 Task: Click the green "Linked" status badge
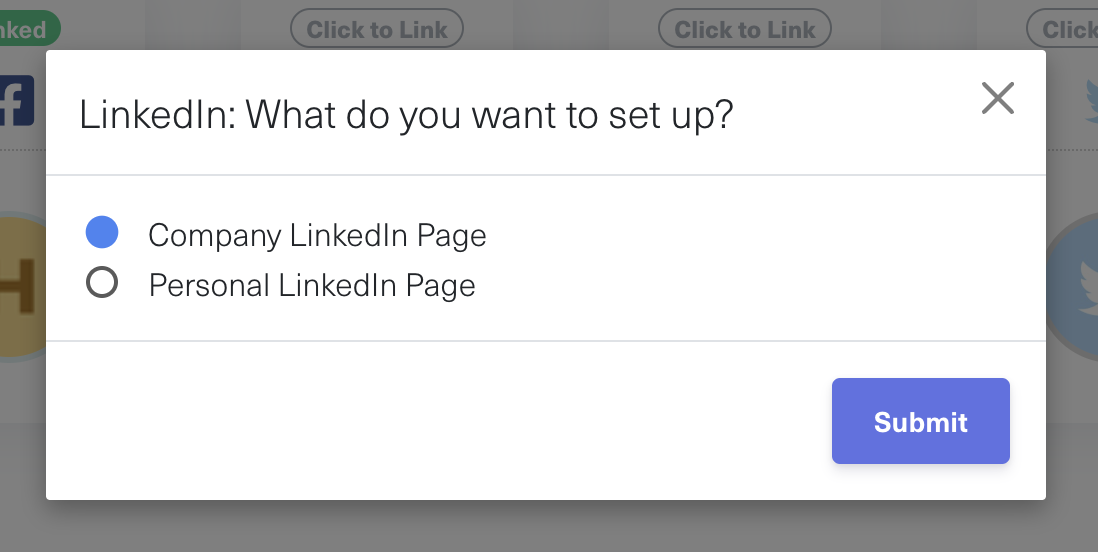[27, 29]
